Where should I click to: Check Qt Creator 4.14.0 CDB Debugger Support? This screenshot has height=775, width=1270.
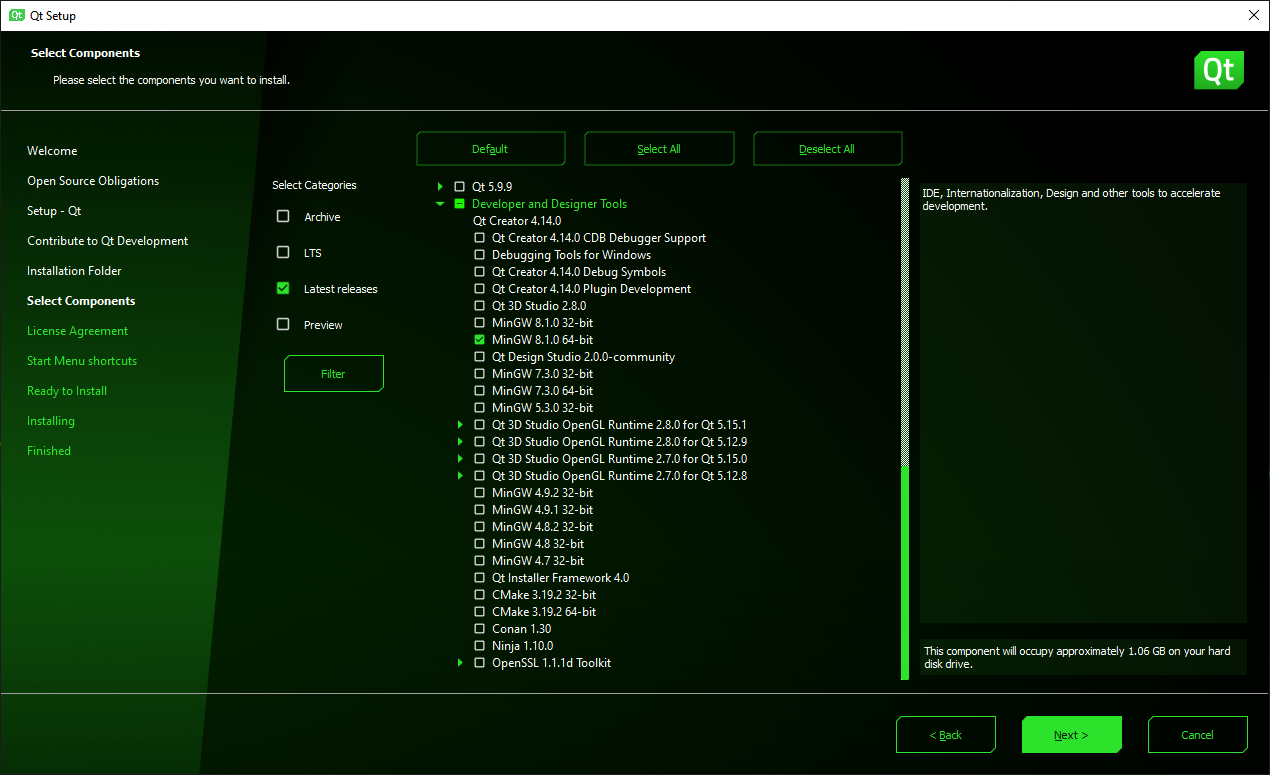[480, 238]
